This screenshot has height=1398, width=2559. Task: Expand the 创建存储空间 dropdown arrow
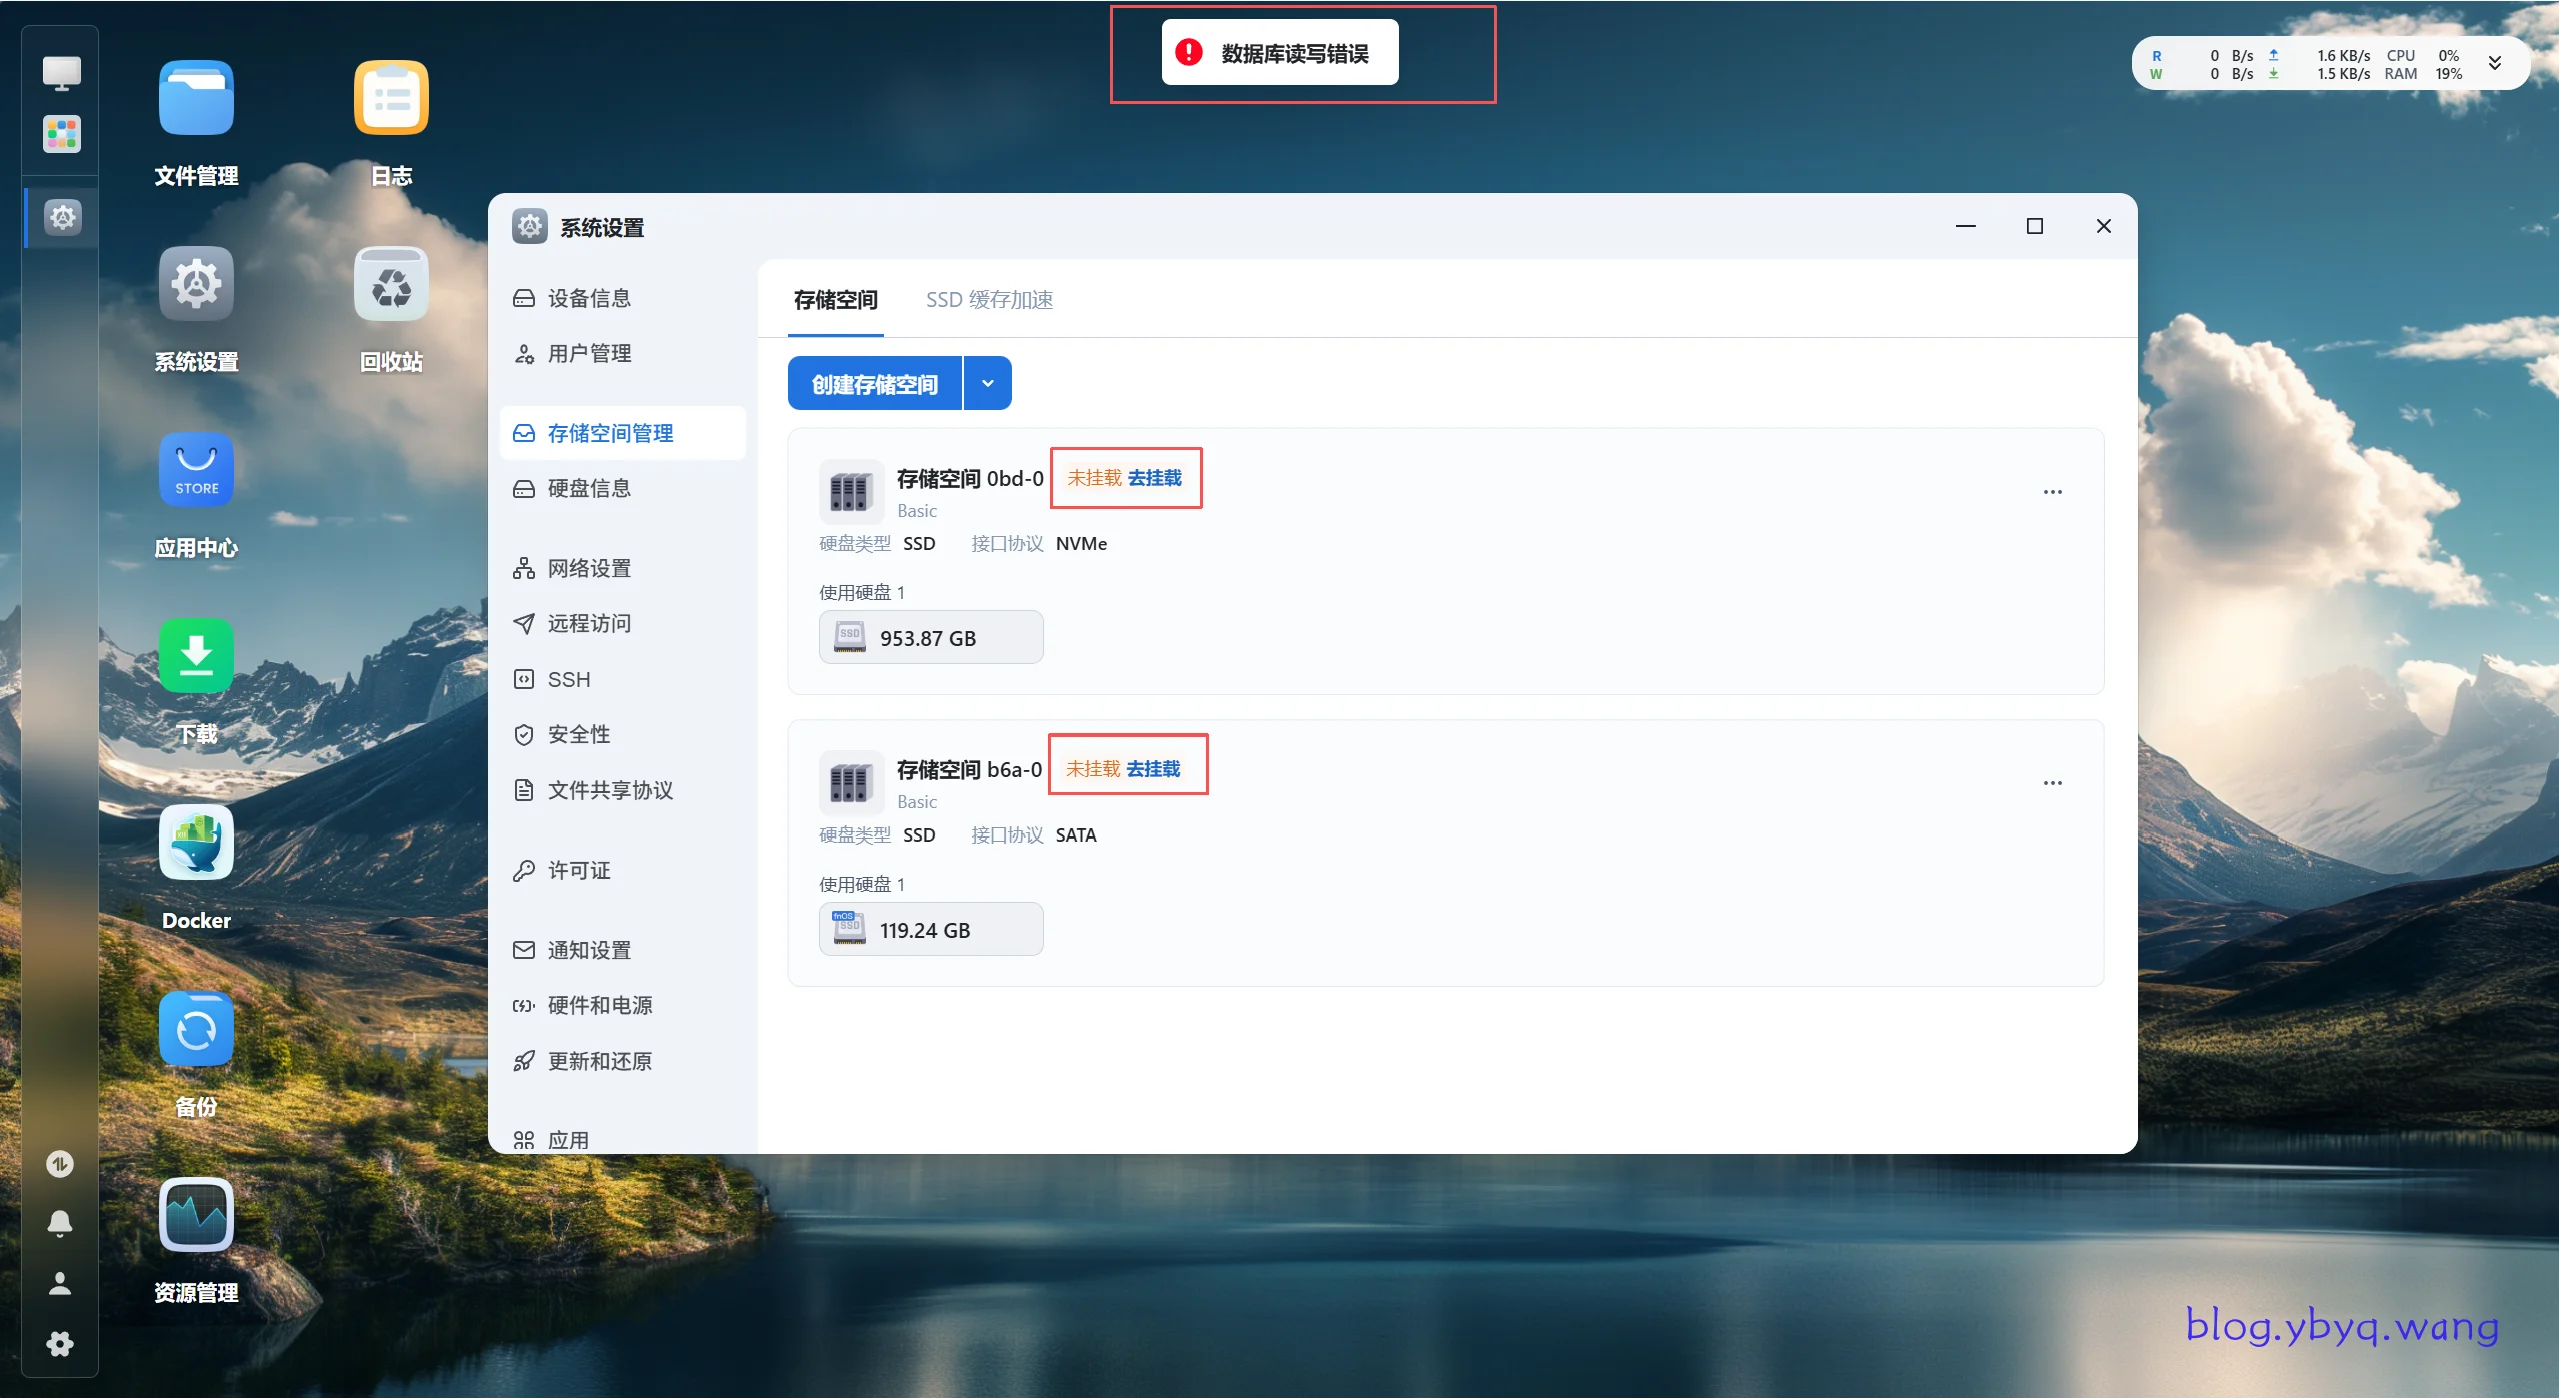(988, 384)
